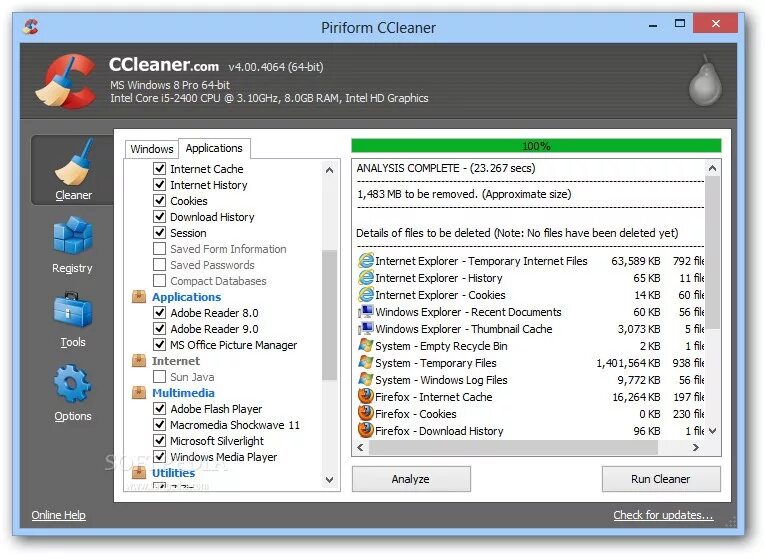Click the Piriform pear icon
This screenshot has width=765, height=556.
[705, 80]
